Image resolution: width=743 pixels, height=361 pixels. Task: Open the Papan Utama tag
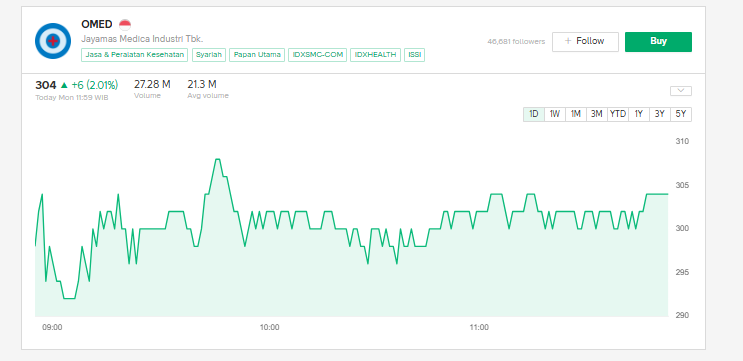[257, 55]
